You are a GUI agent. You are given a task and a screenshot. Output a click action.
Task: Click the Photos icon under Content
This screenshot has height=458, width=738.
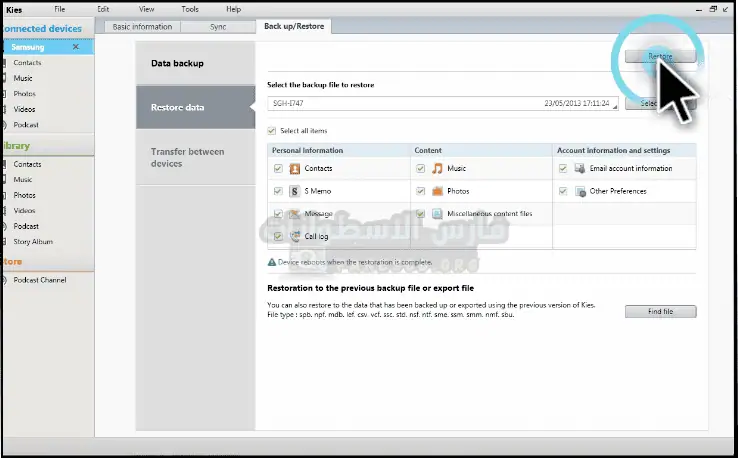(x=437, y=191)
